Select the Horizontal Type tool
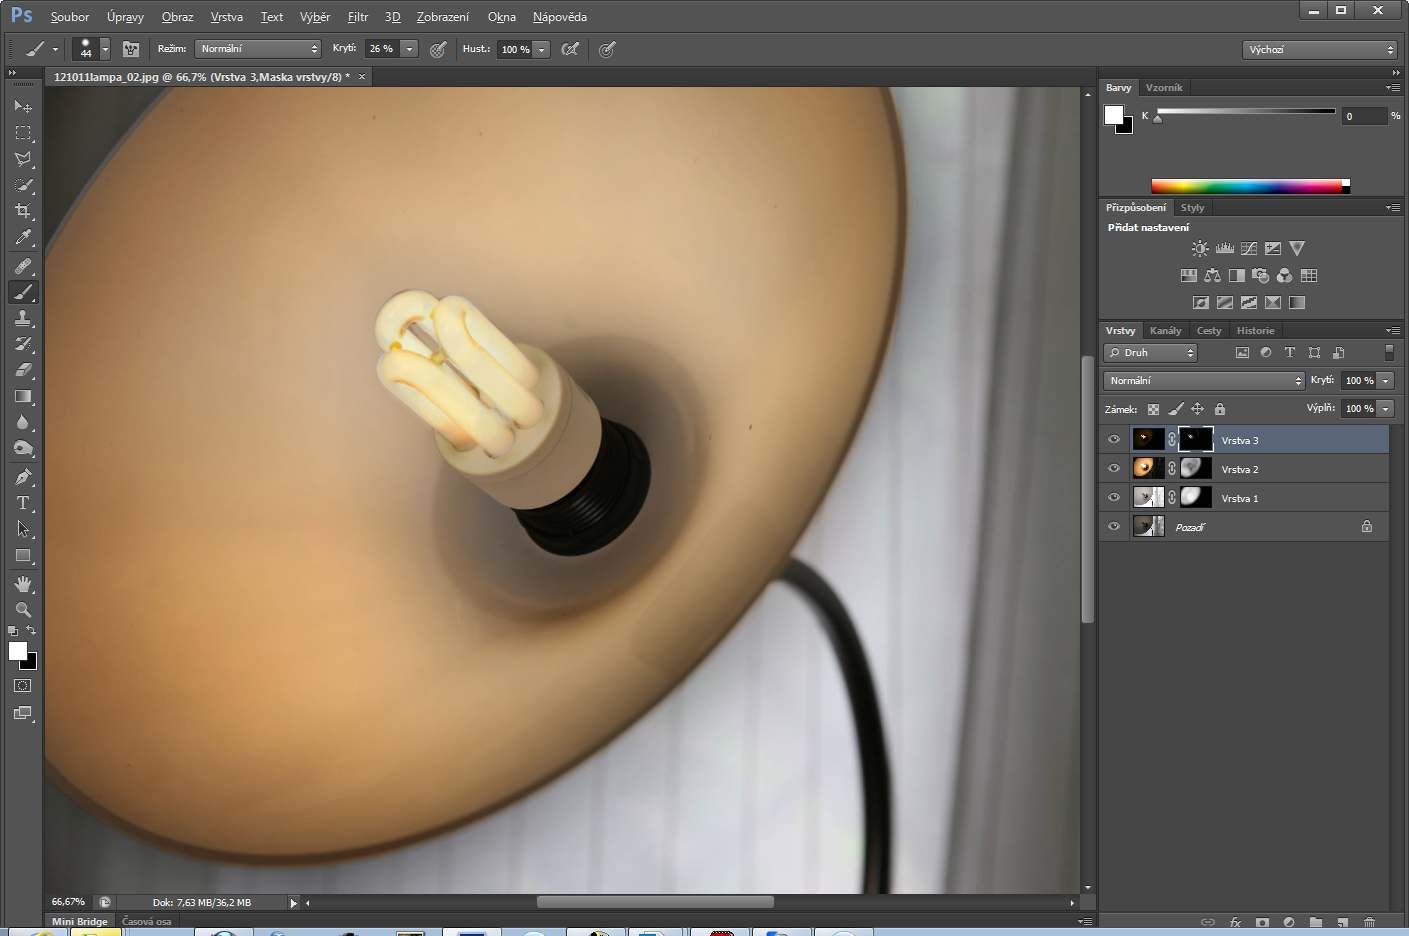Image resolution: width=1409 pixels, height=936 pixels. [x=23, y=503]
